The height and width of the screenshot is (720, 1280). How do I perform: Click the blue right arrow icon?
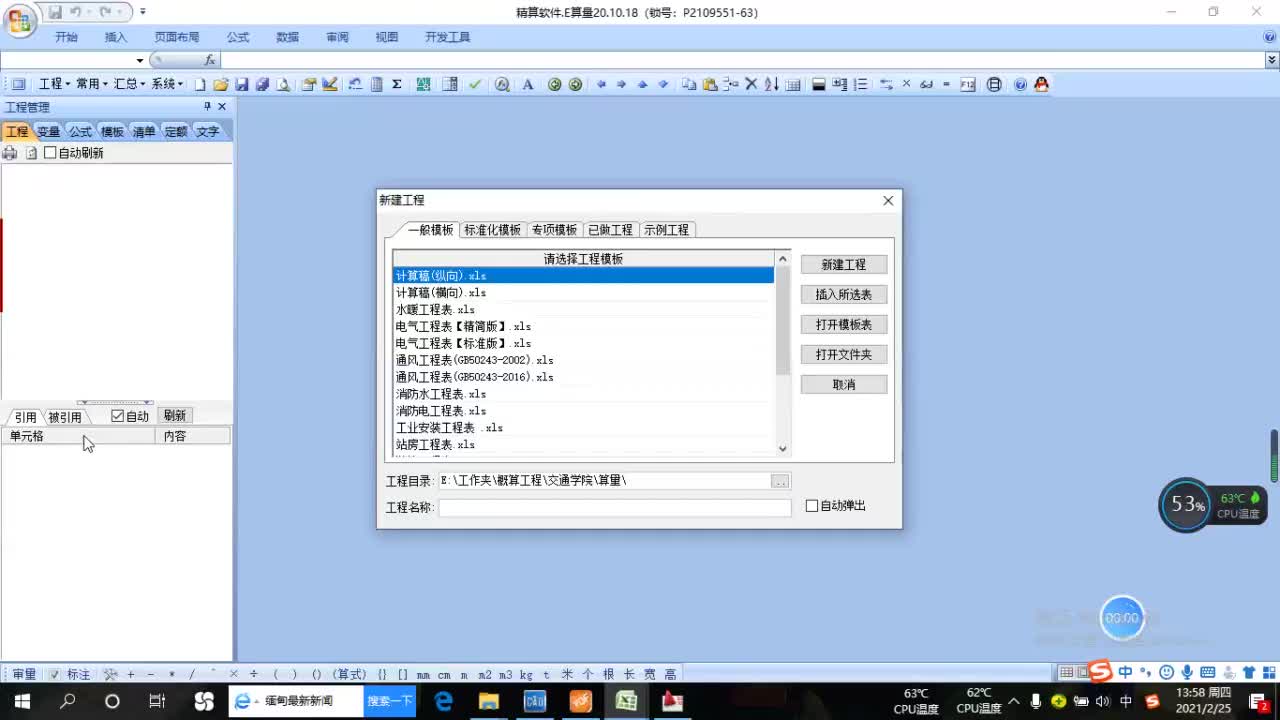pos(621,85)
